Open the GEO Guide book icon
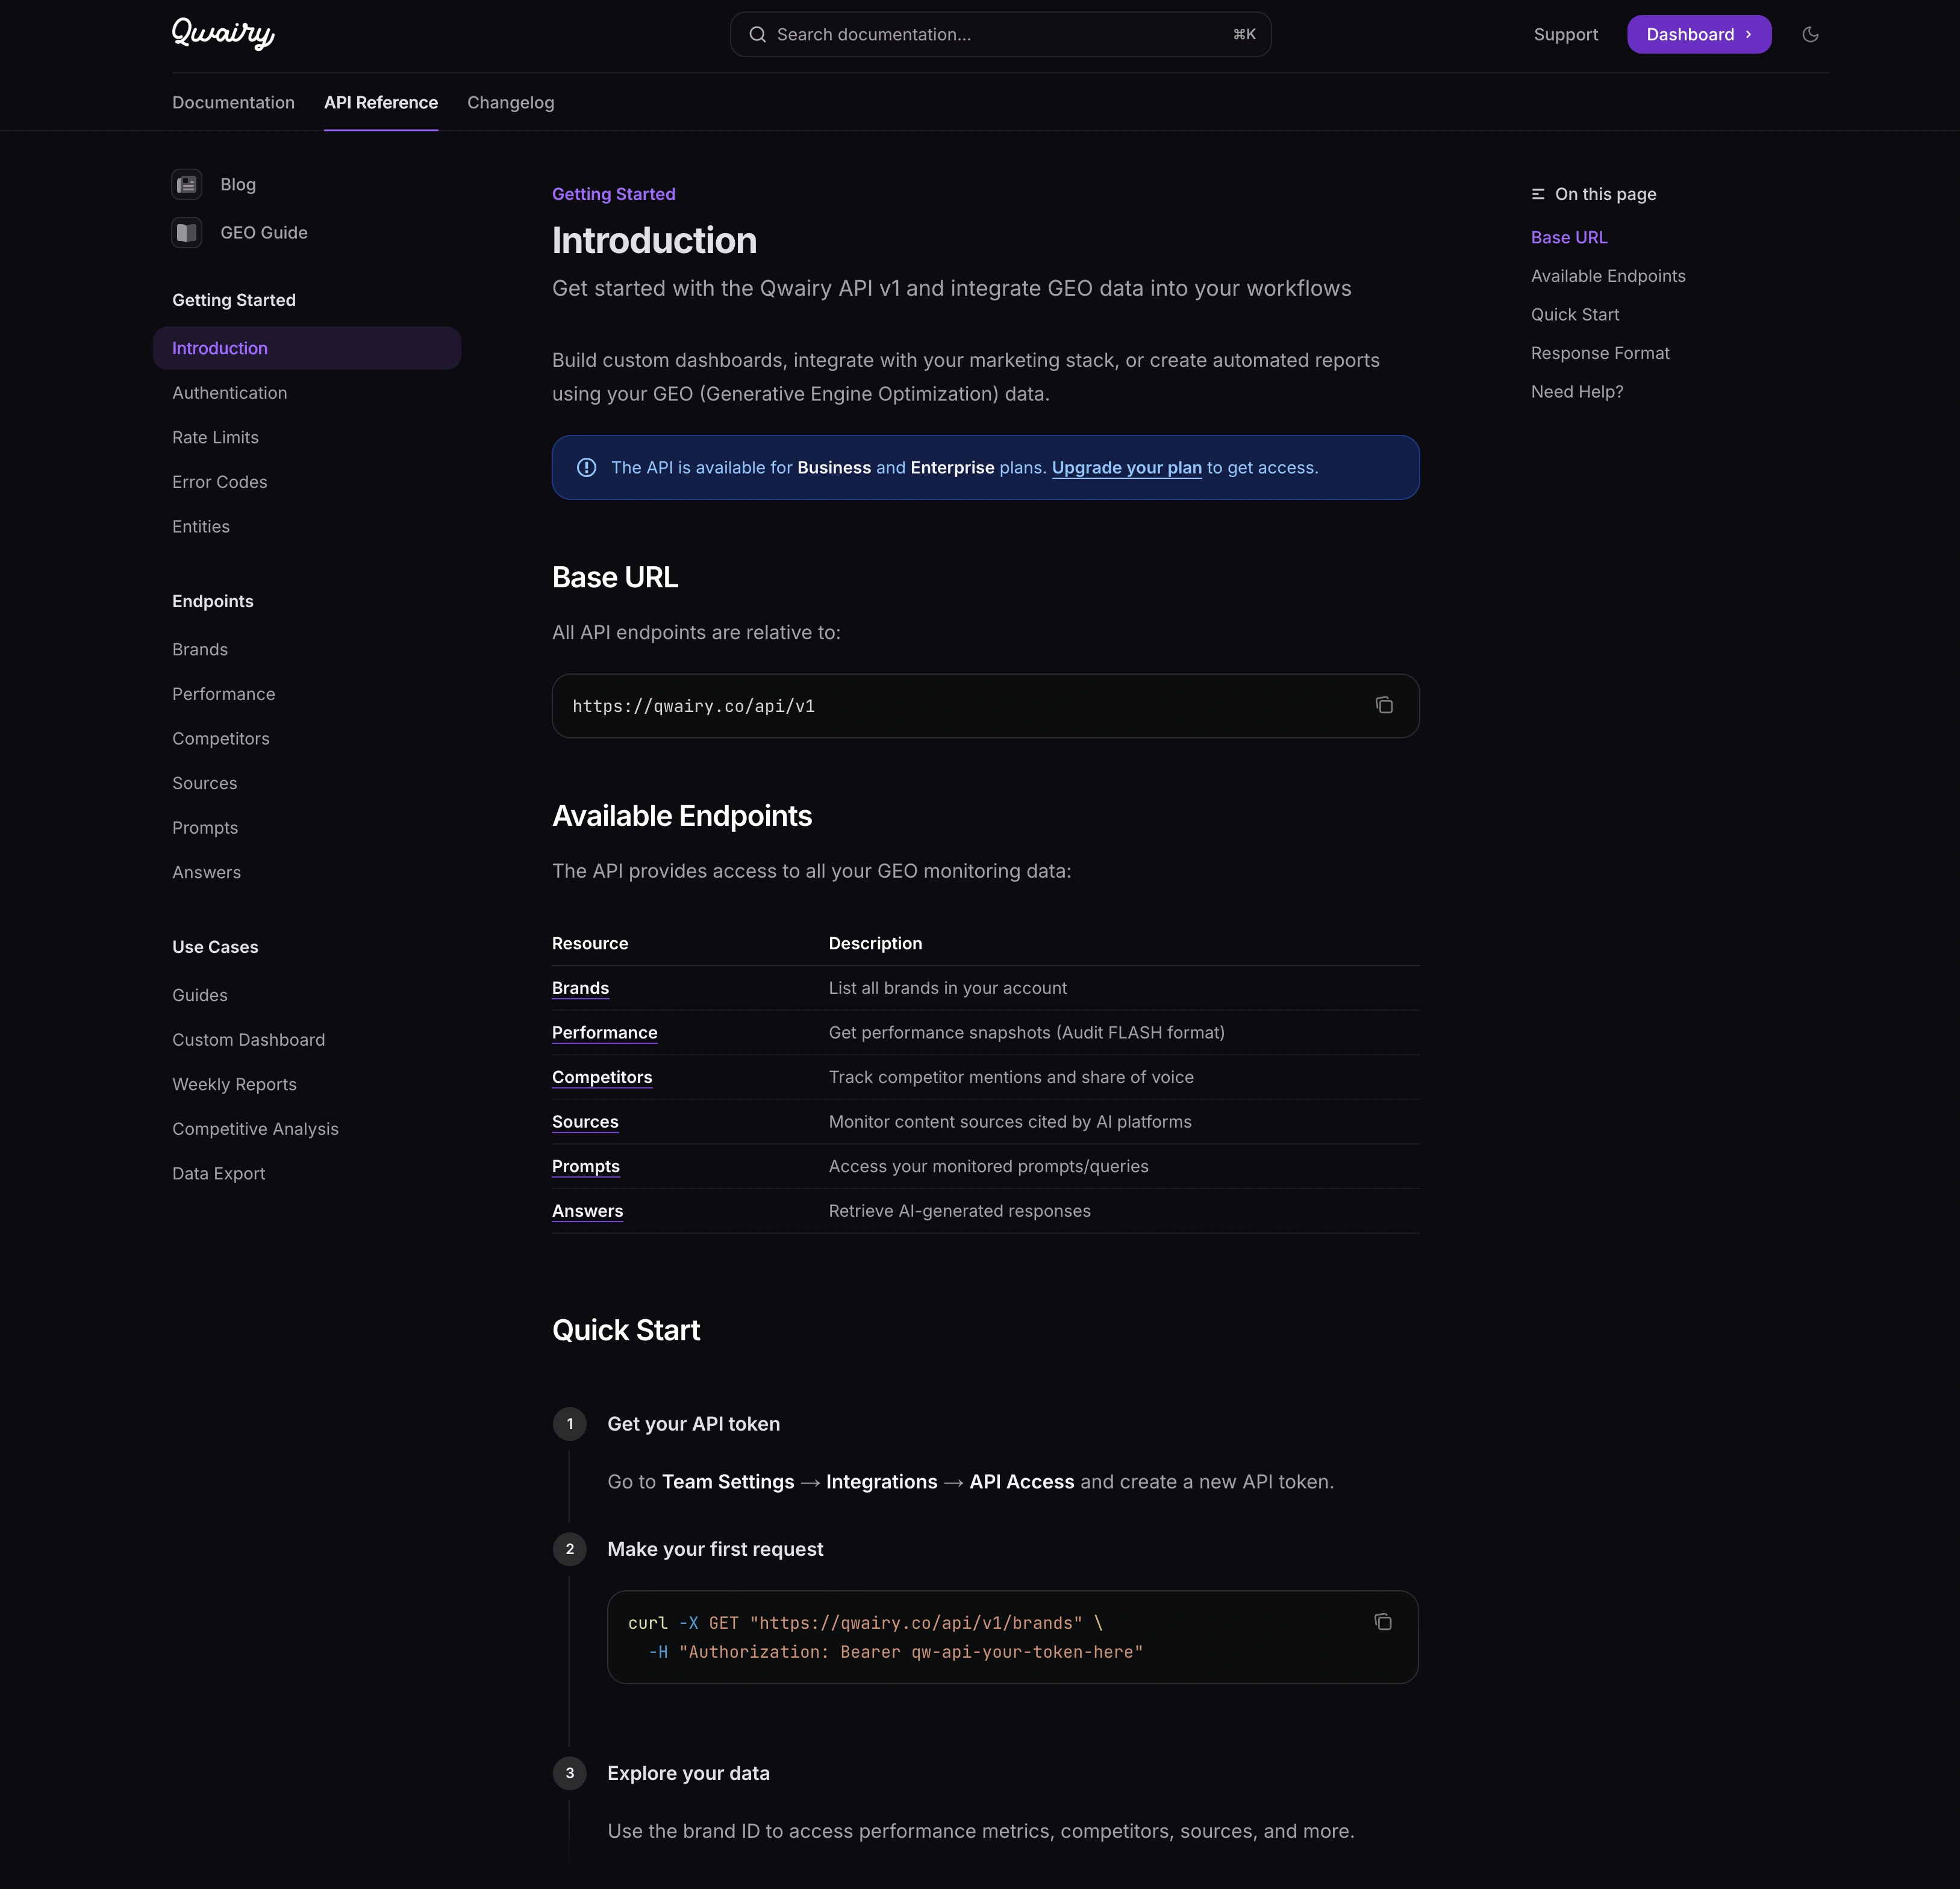Viewport: 1960px width, 1889px height. click(187, 233)
